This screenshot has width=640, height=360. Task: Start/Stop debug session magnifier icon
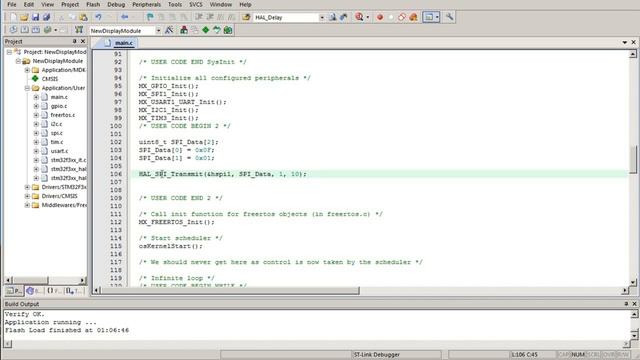pos(359,17)
